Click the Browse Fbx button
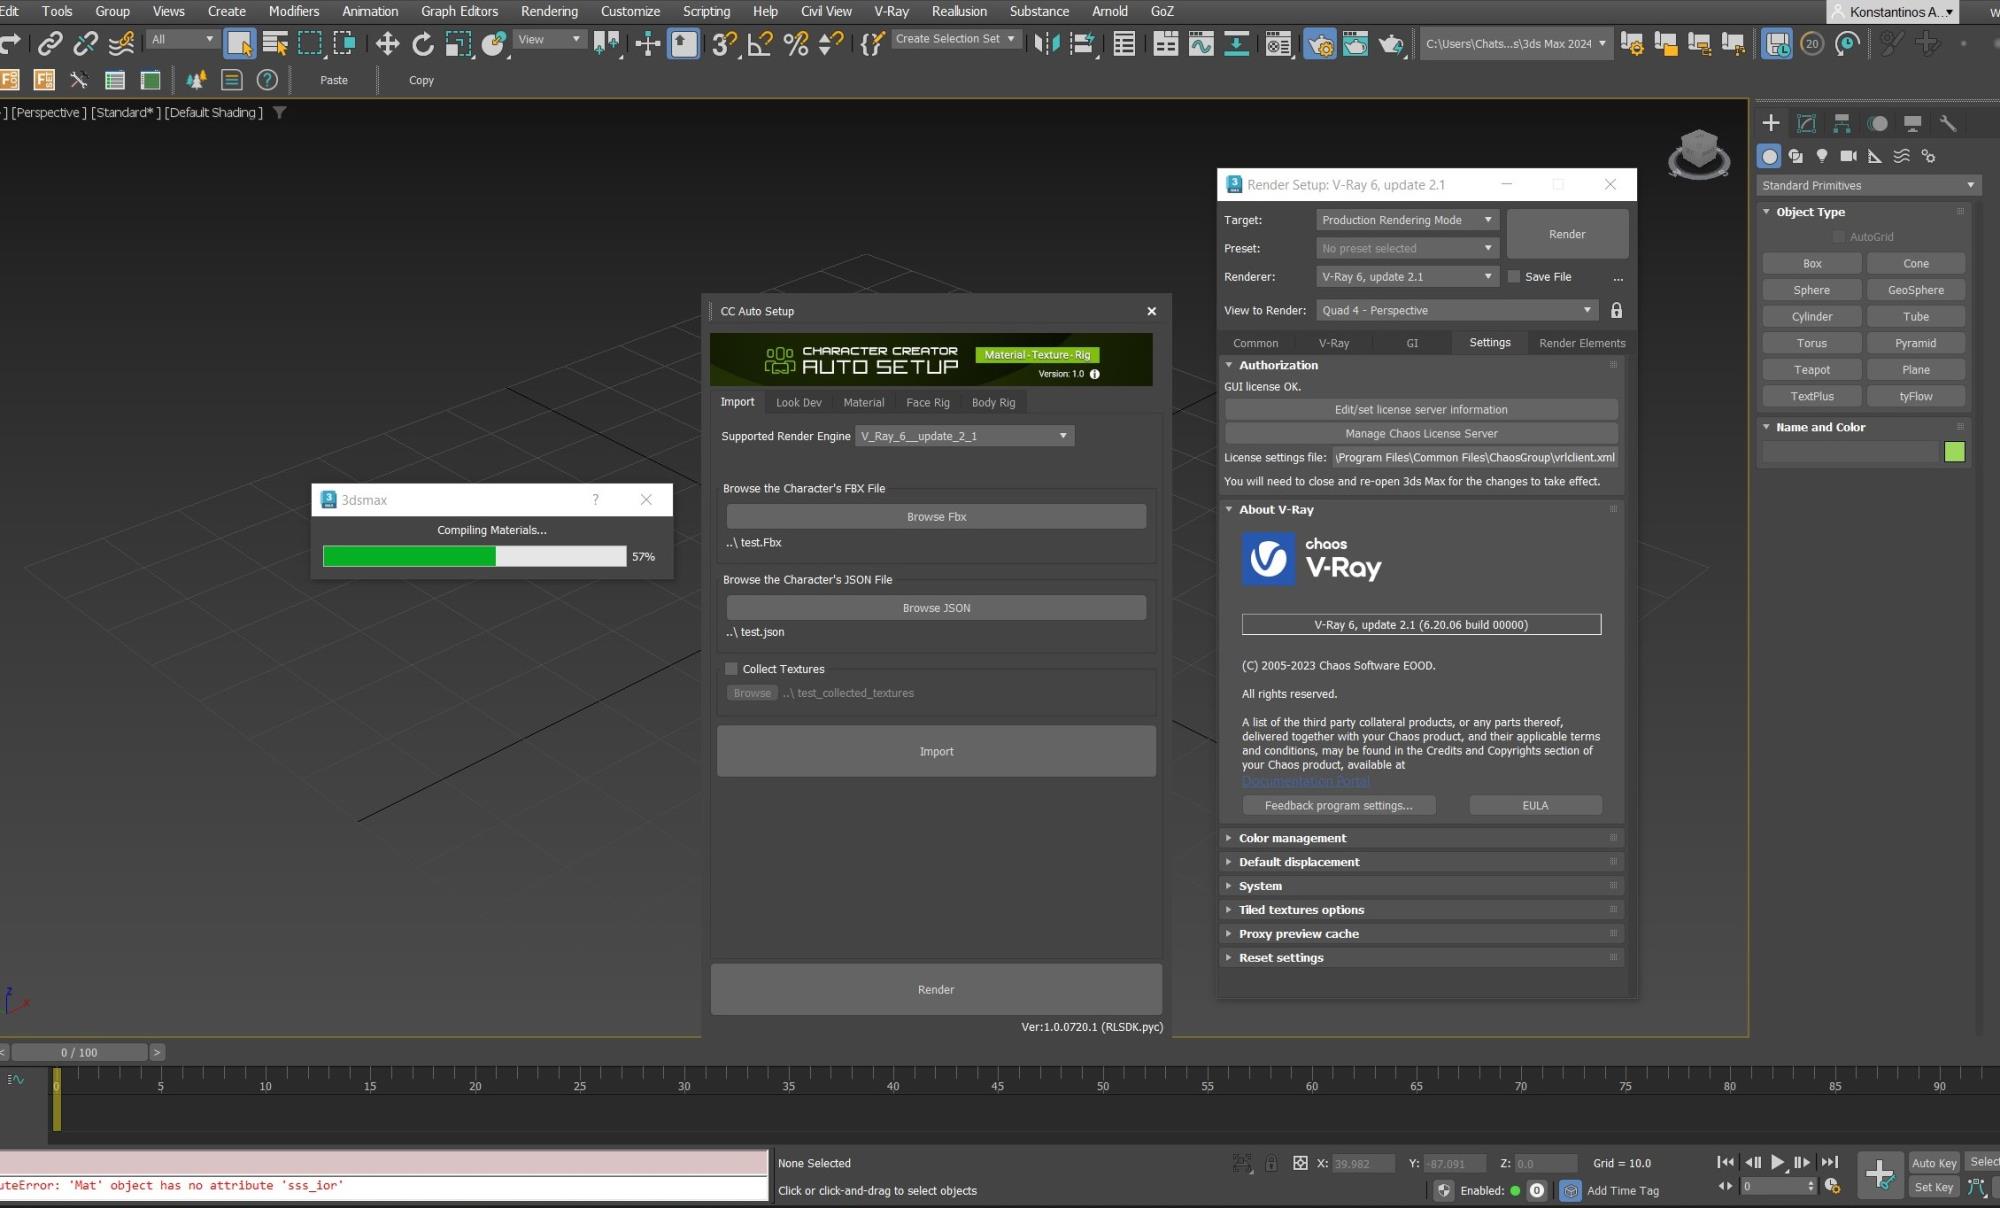This screenshot has width=2000, height=1208. pos(936,517)
